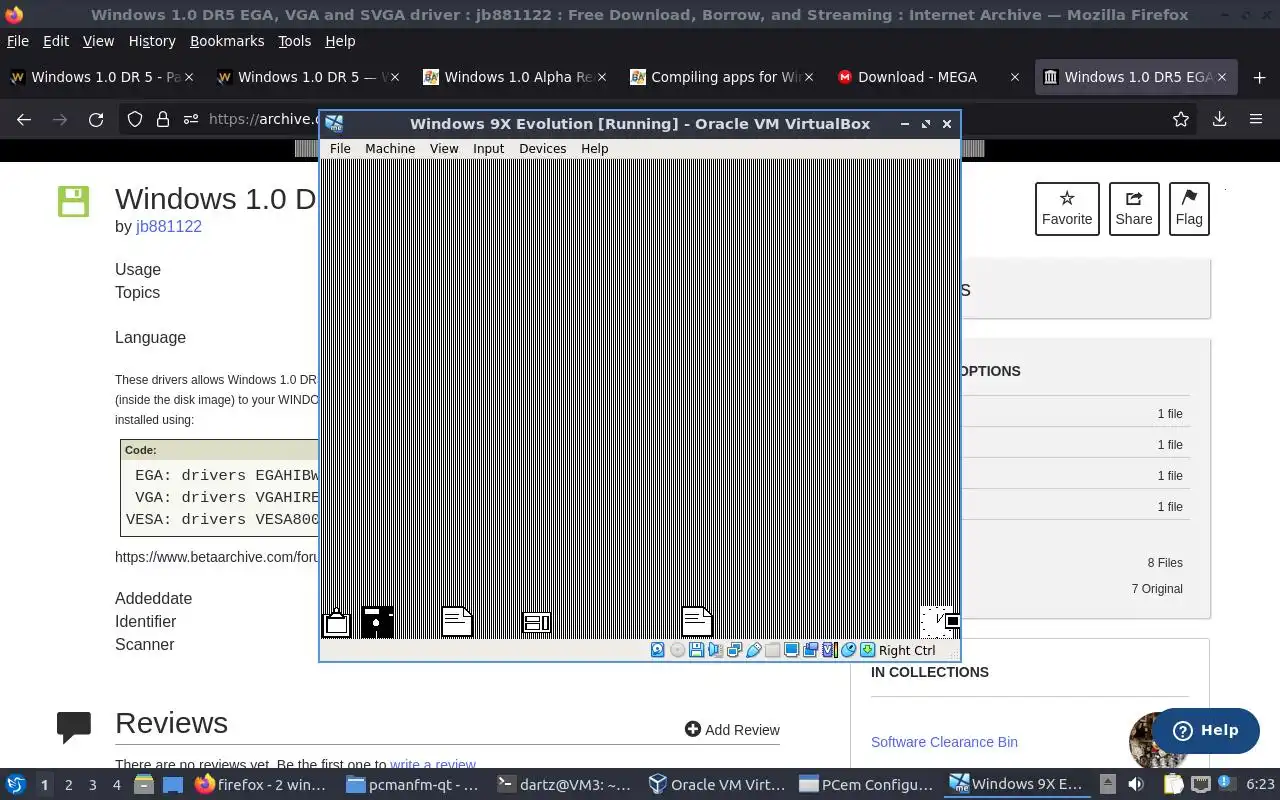
Task: Open new Firefox tab with plus button
Action: [1257, 77]
